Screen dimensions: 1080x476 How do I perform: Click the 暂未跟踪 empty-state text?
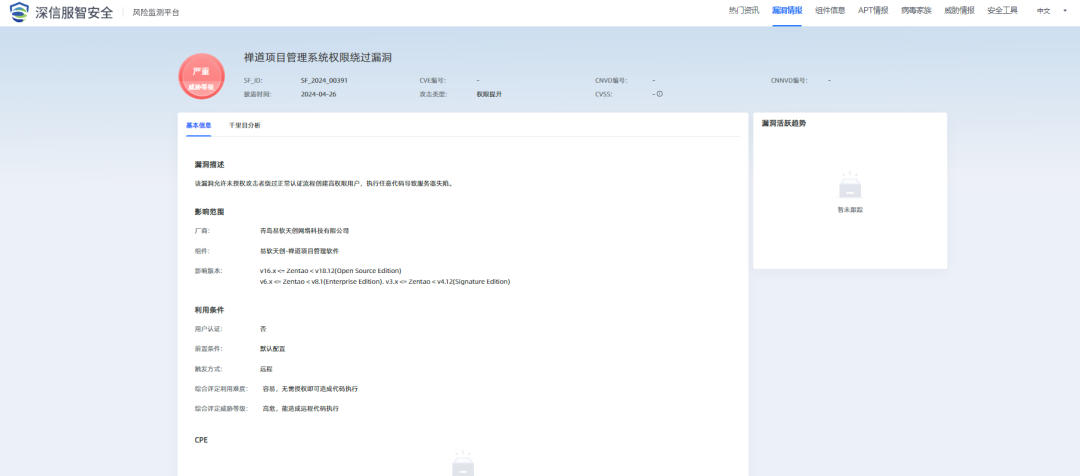[x=850, y=209]
